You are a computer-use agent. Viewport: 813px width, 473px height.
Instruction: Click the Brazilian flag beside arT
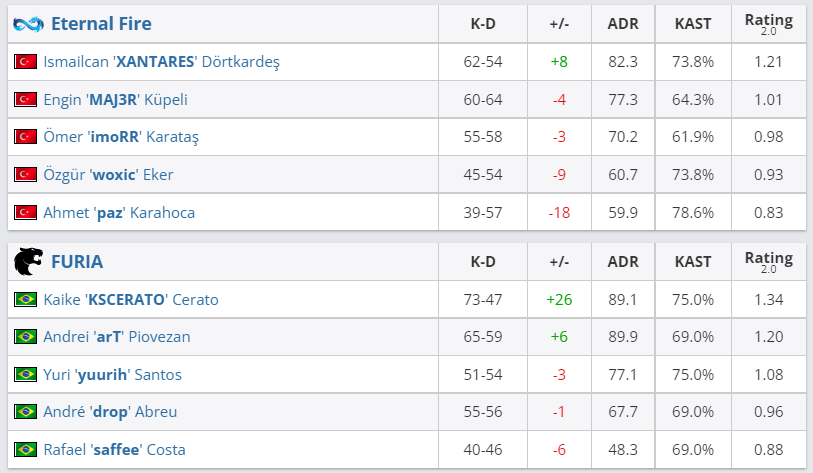coord(25,337)
